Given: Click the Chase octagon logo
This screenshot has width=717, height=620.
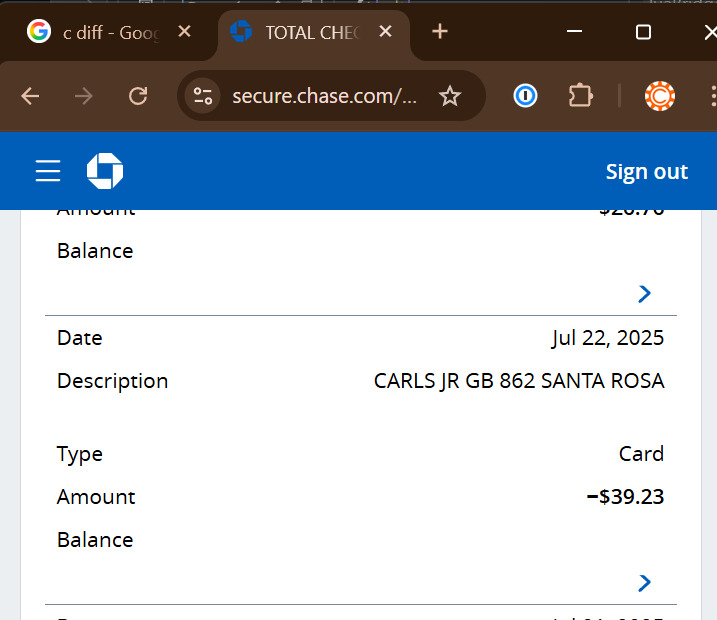Looking at the screenshot, I should pos(105,171).
